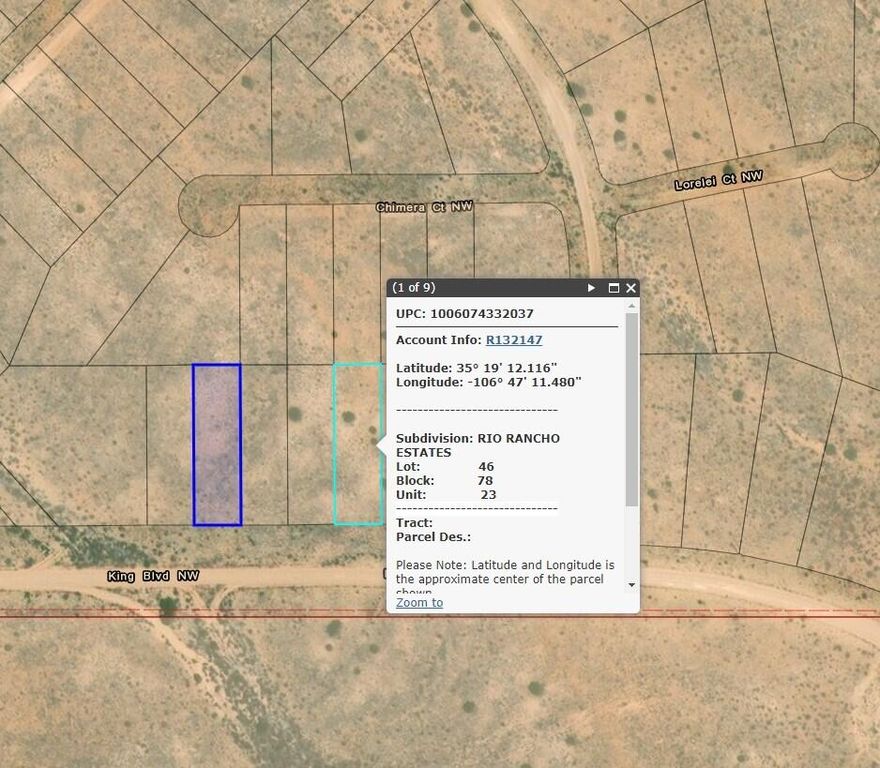Click the Zoom to link
The width and height of the screenshot is (880, 768).
point(418,602)
